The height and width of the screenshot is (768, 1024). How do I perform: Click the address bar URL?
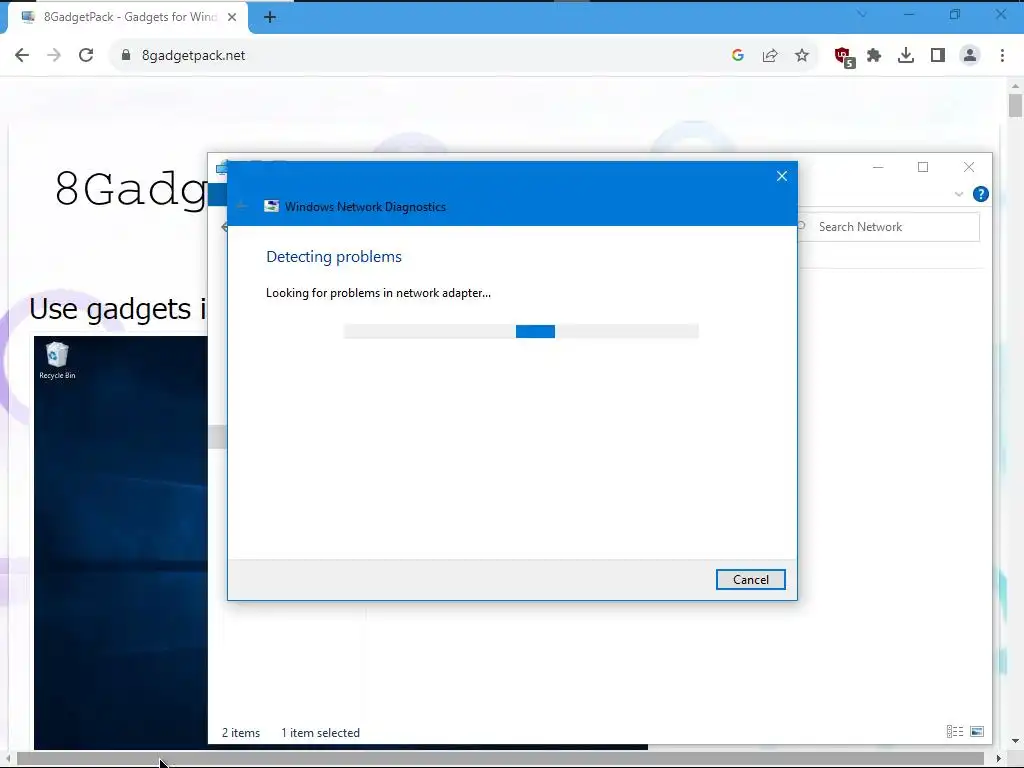click(193, 56)
